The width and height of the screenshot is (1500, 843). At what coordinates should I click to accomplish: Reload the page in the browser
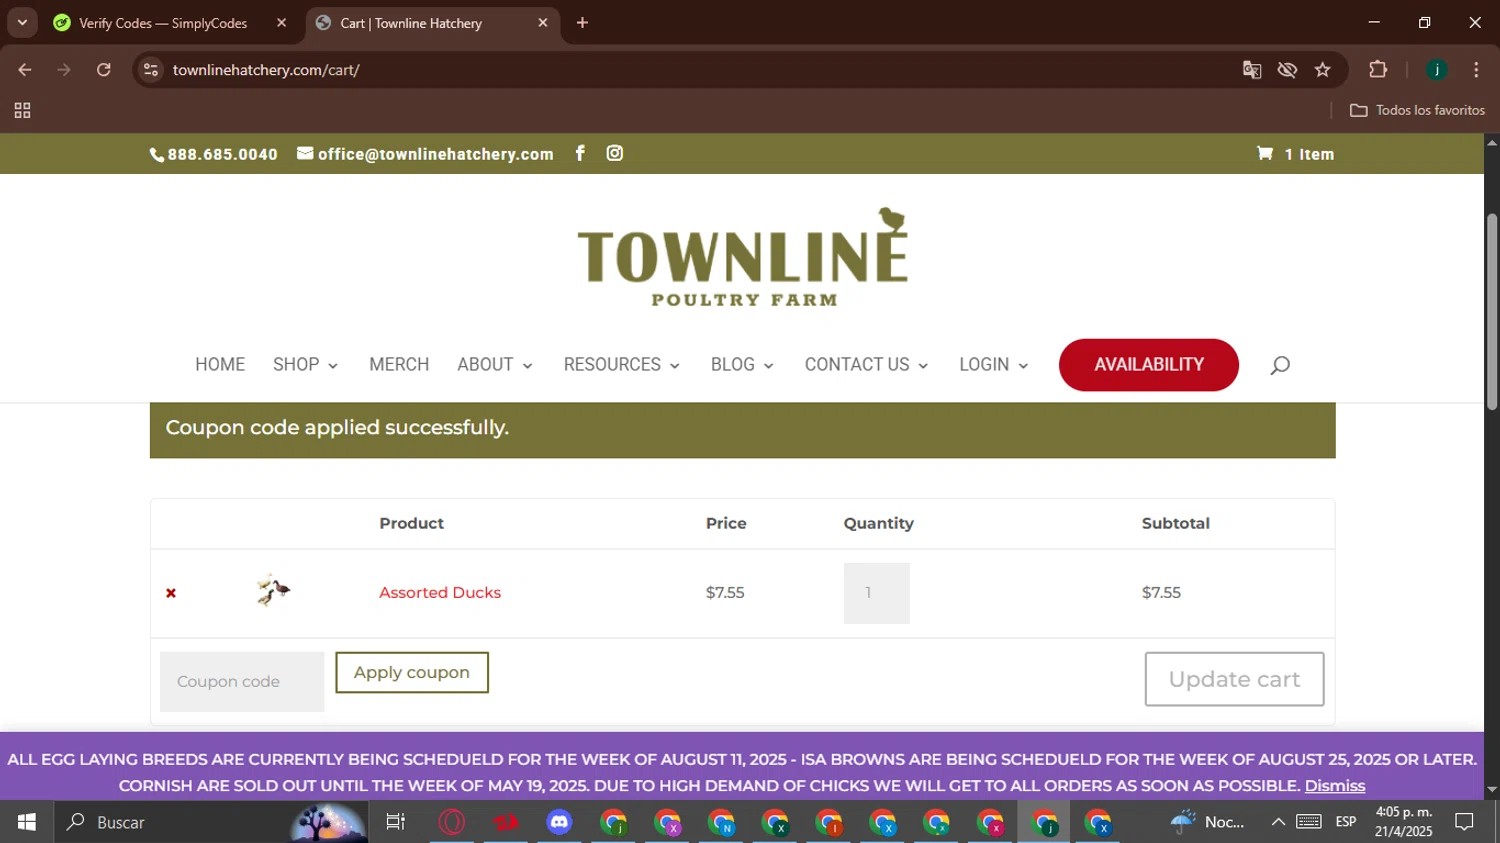coord(104,70)
